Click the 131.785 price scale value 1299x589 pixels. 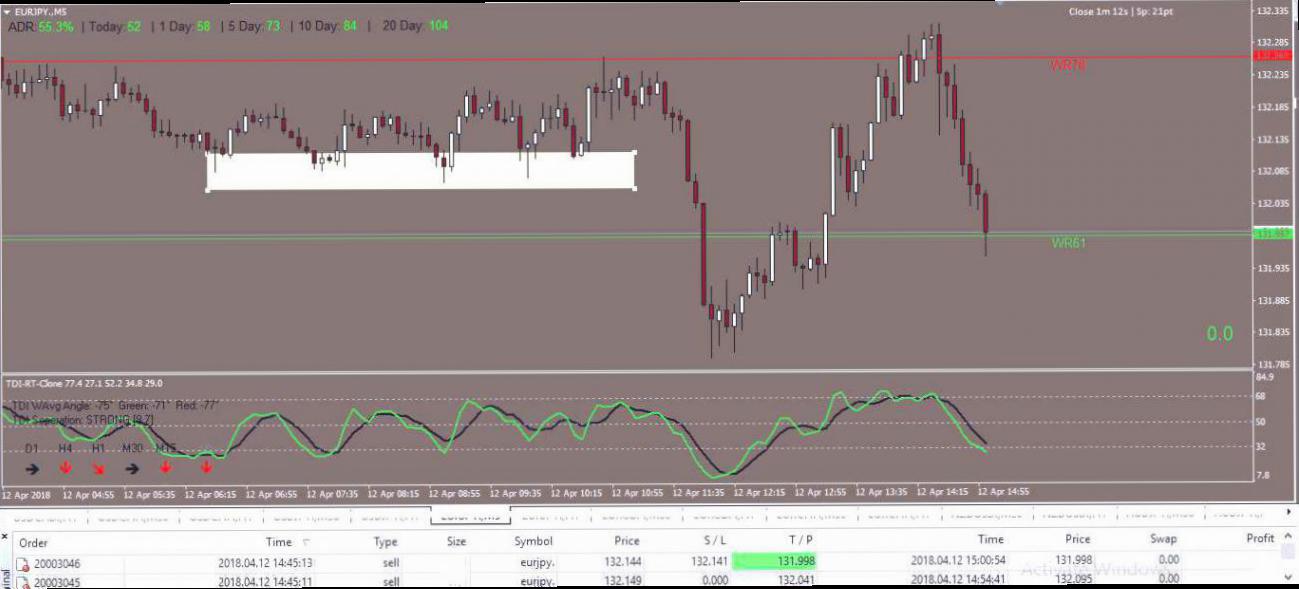coord(1273,364)
